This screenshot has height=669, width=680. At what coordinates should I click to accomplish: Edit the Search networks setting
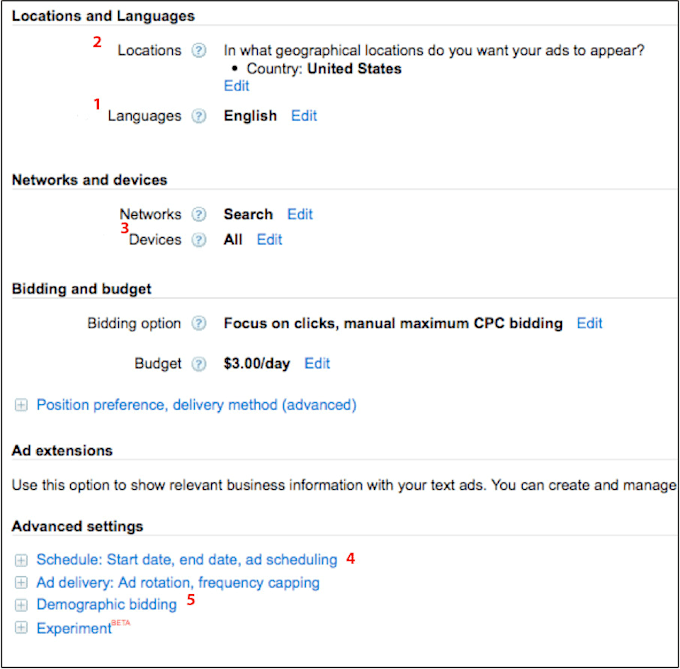coord(300,215)
